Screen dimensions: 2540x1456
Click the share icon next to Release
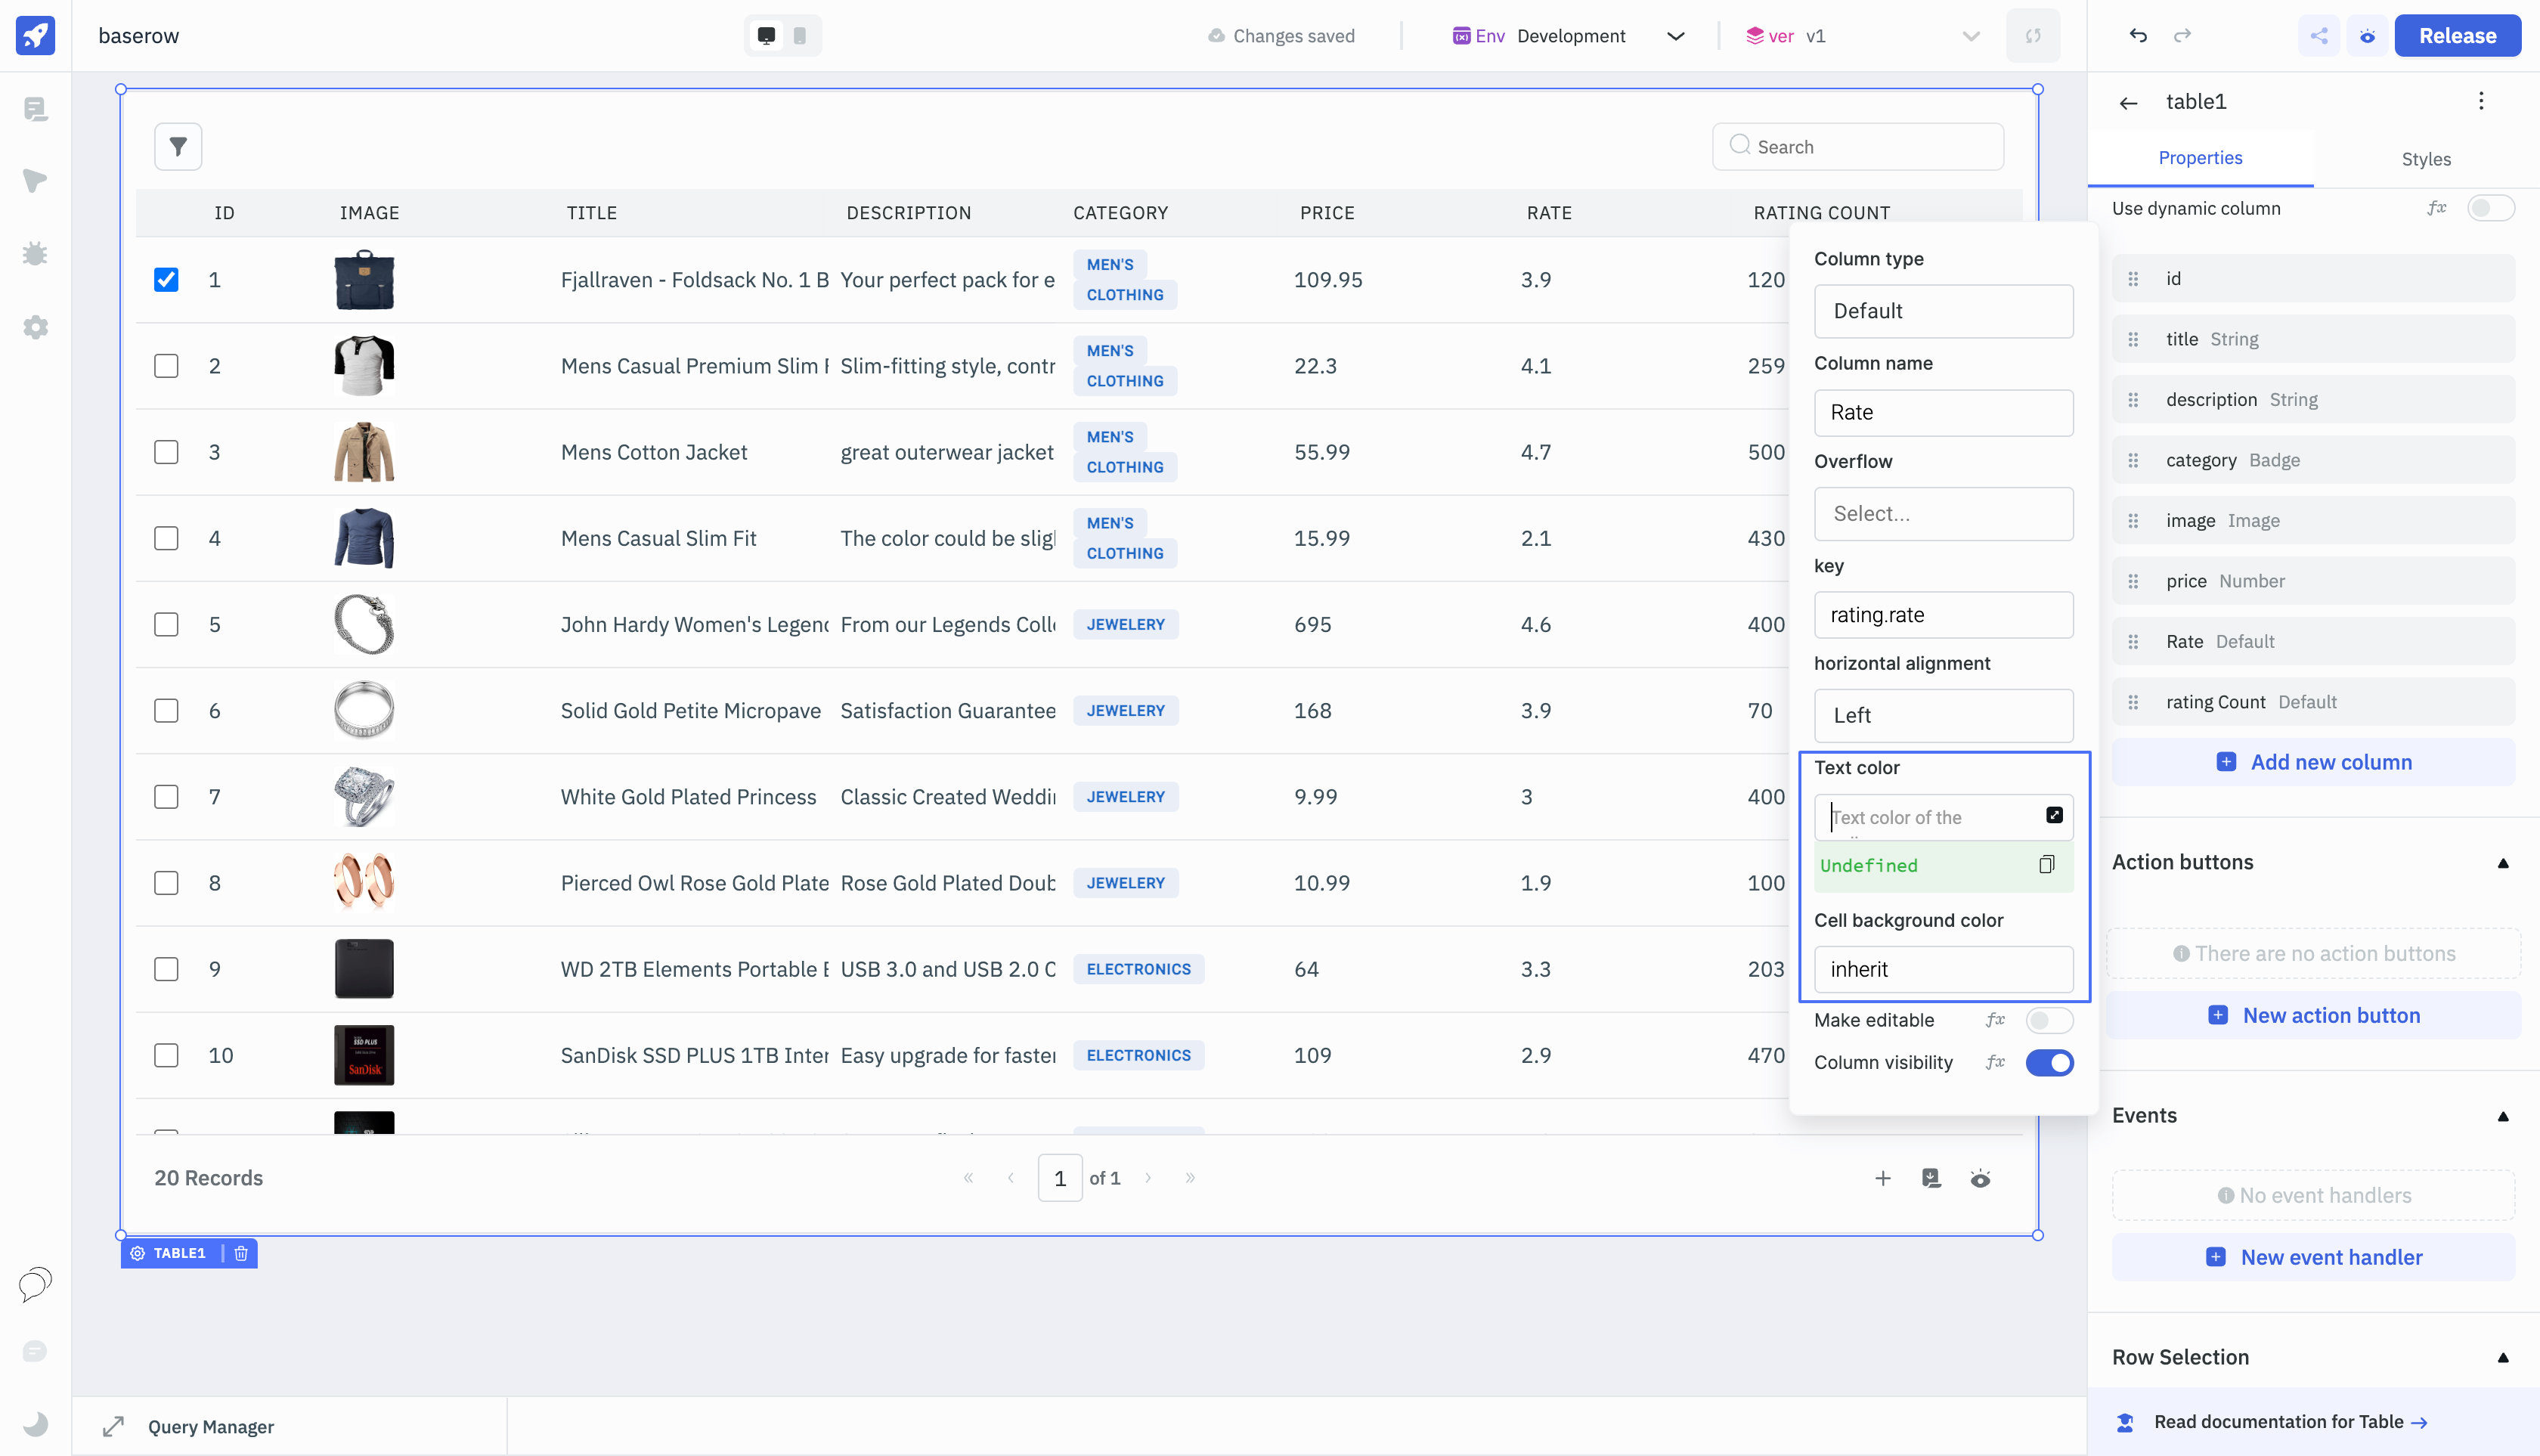pyautogui.click(x=2319, y=36)
